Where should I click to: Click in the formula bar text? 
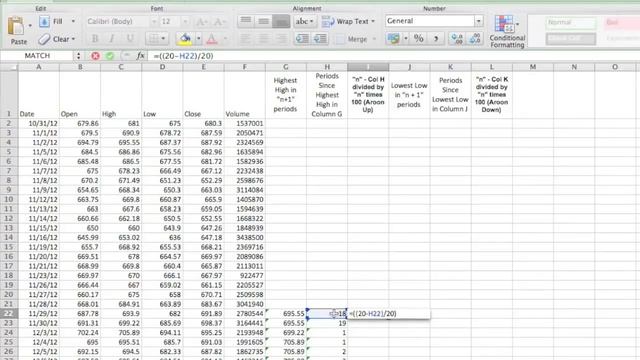(x=184, y=56)
